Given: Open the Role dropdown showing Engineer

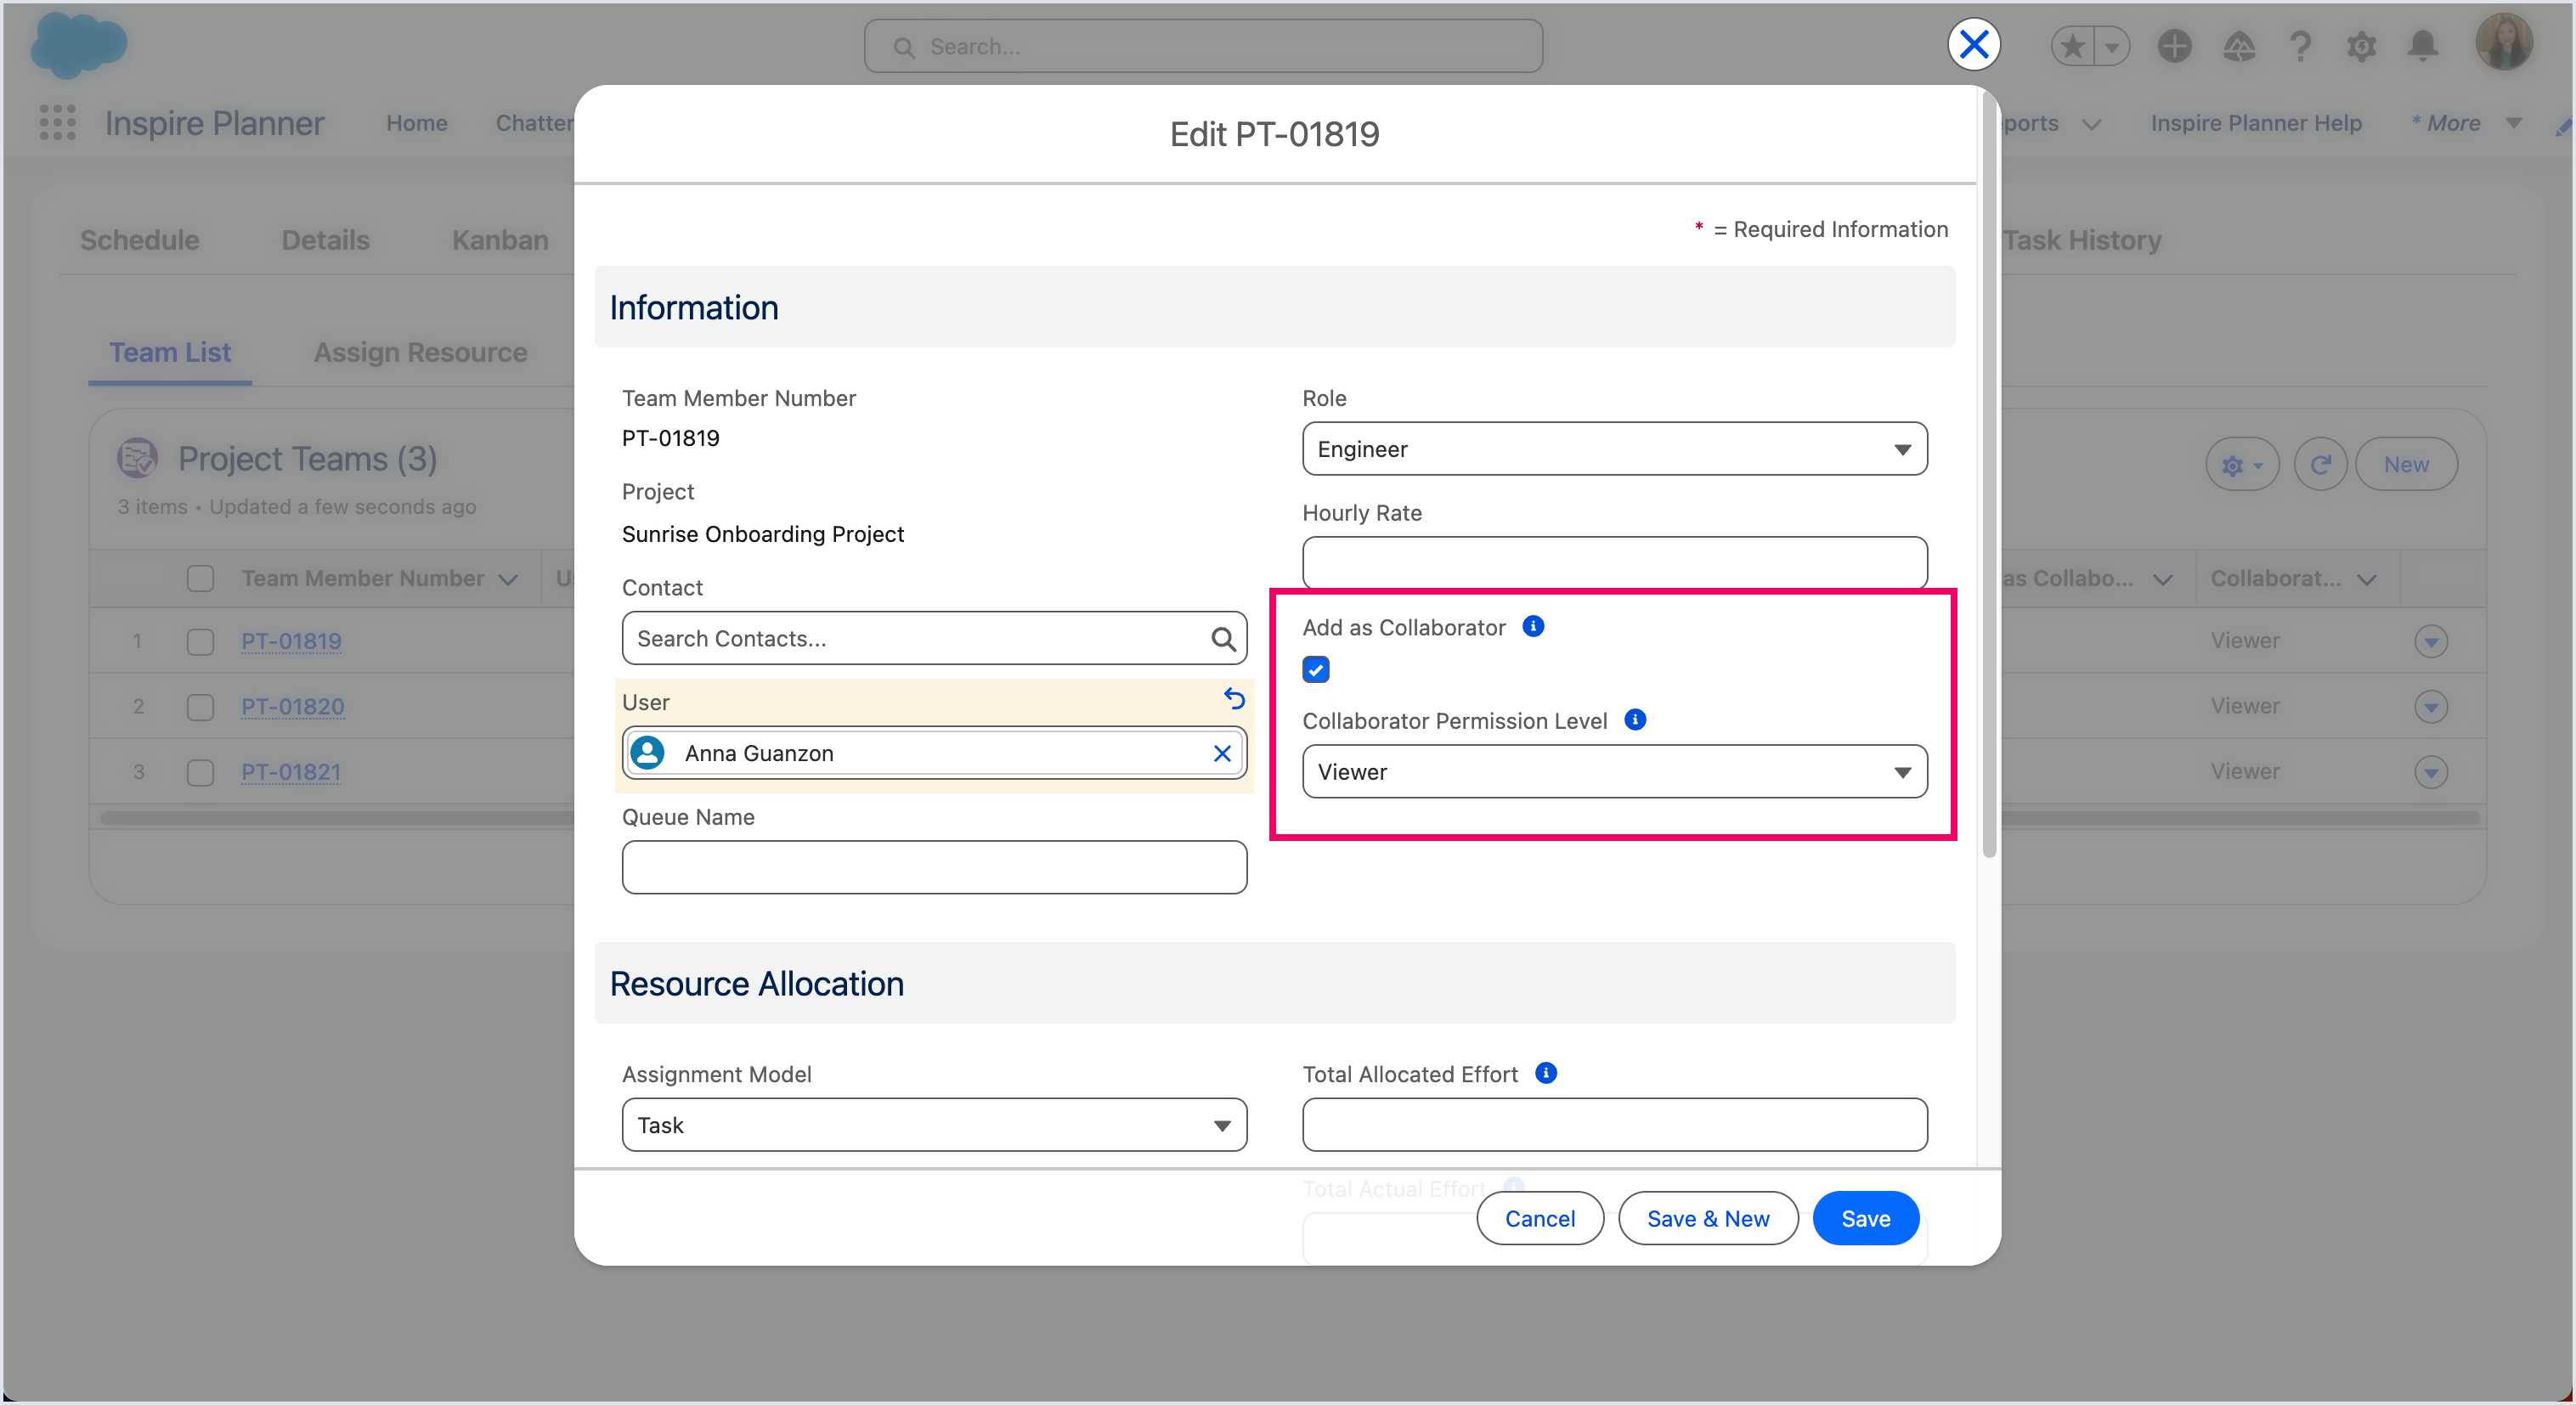Looking at the screenshot, I should point(1614,449).
